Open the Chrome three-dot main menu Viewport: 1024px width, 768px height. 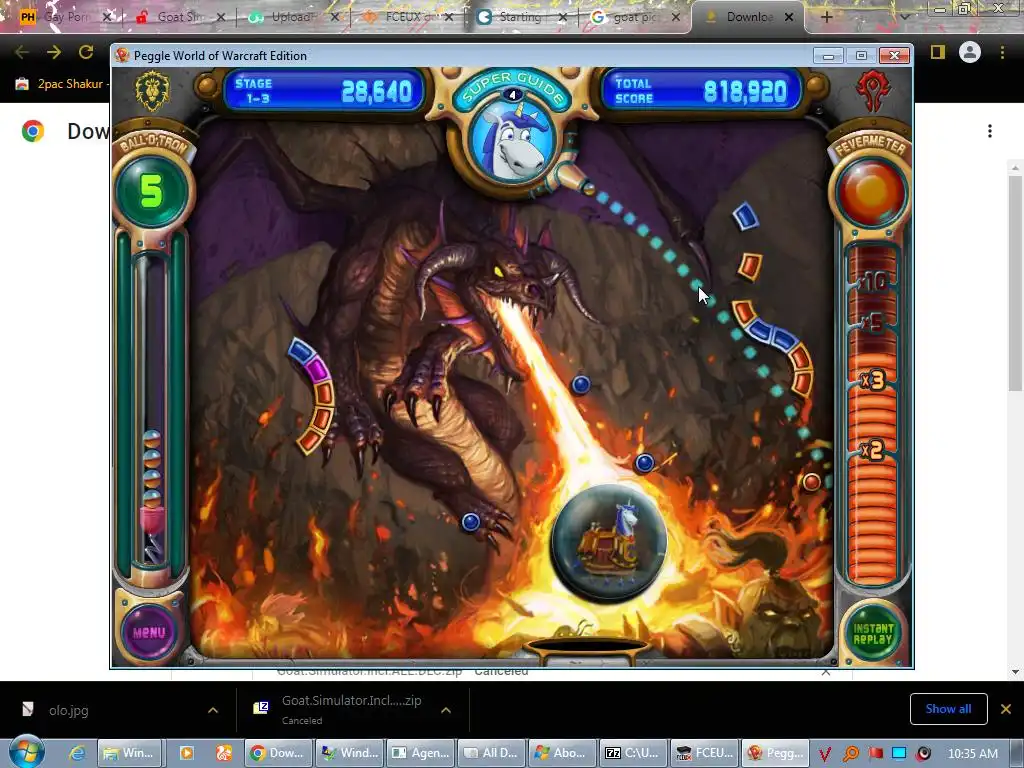click(1002, 52)
